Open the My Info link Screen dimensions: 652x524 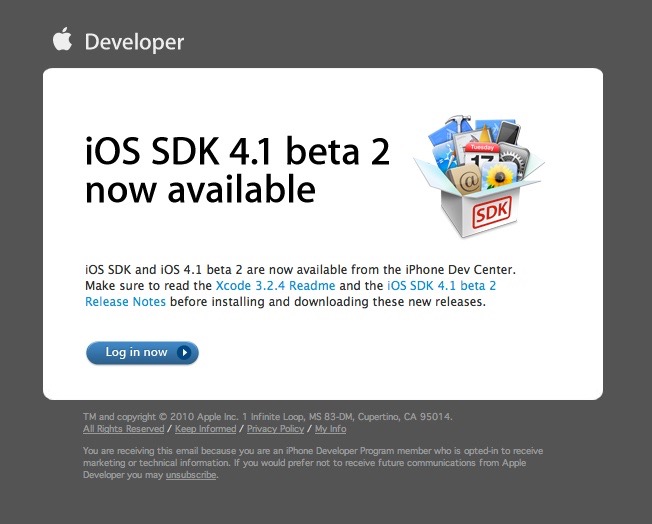(x=330, y=429)
